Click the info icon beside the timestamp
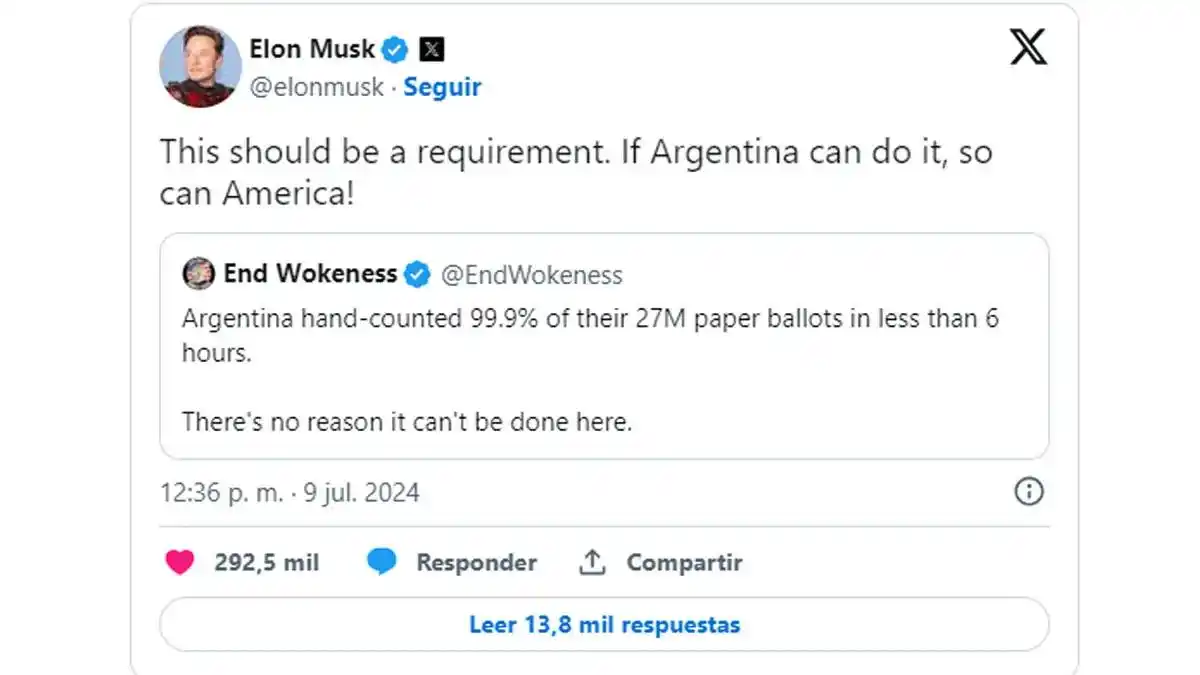This screenshot has height=675, width=1200. click(x=1028, y=493)
